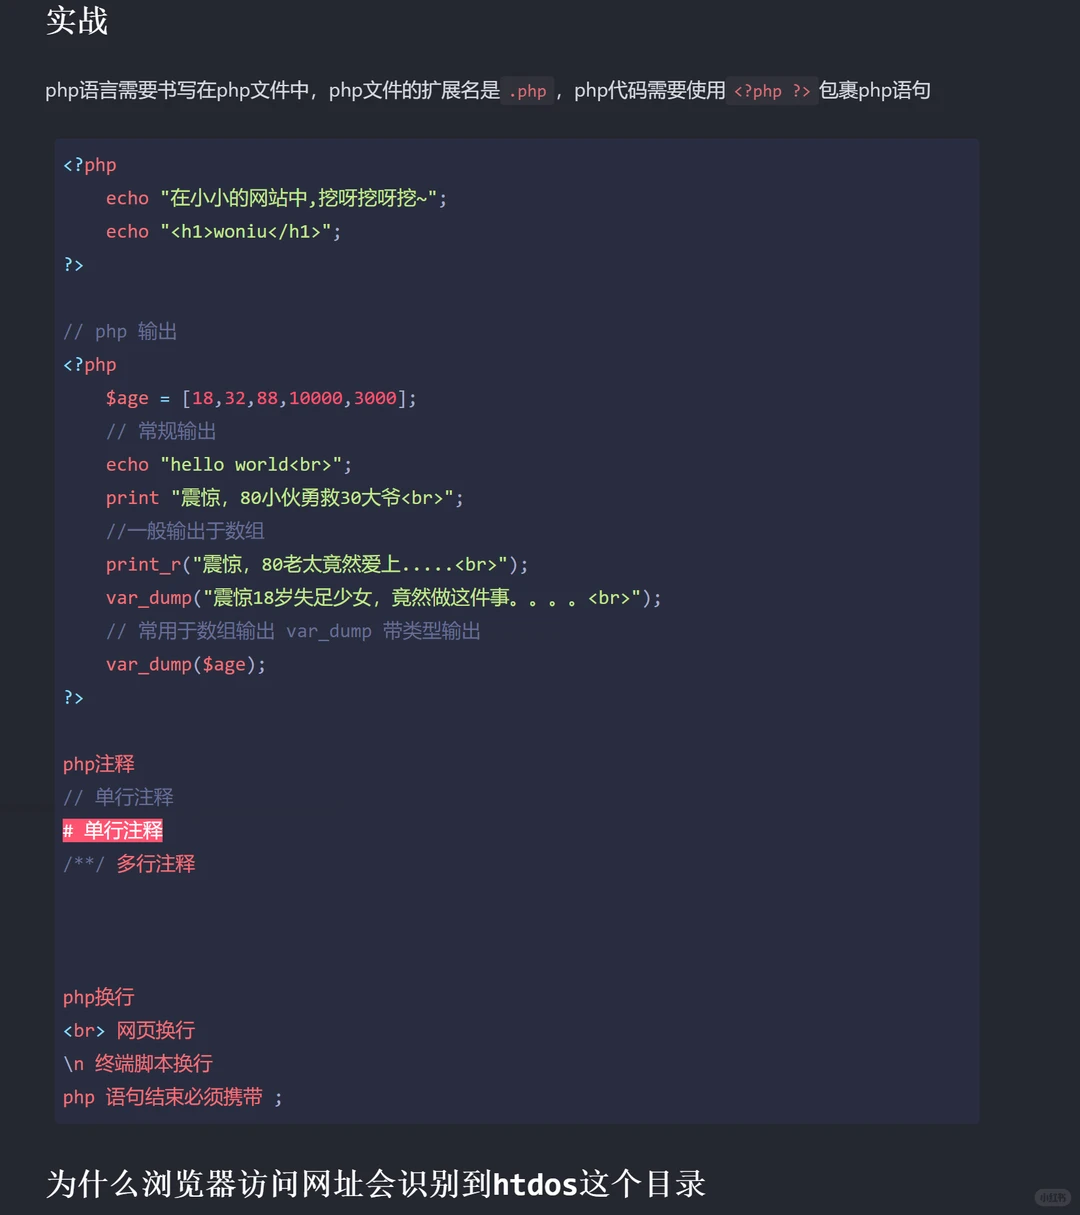Click the line // 单行注释
Image resolution: width=1080 pixels, height=1215 pixels.
point(118,797)
